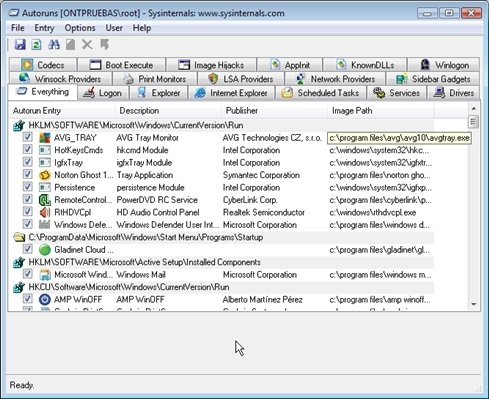Uncheck the HotKeysCmds checkbox

coord(28,149)
